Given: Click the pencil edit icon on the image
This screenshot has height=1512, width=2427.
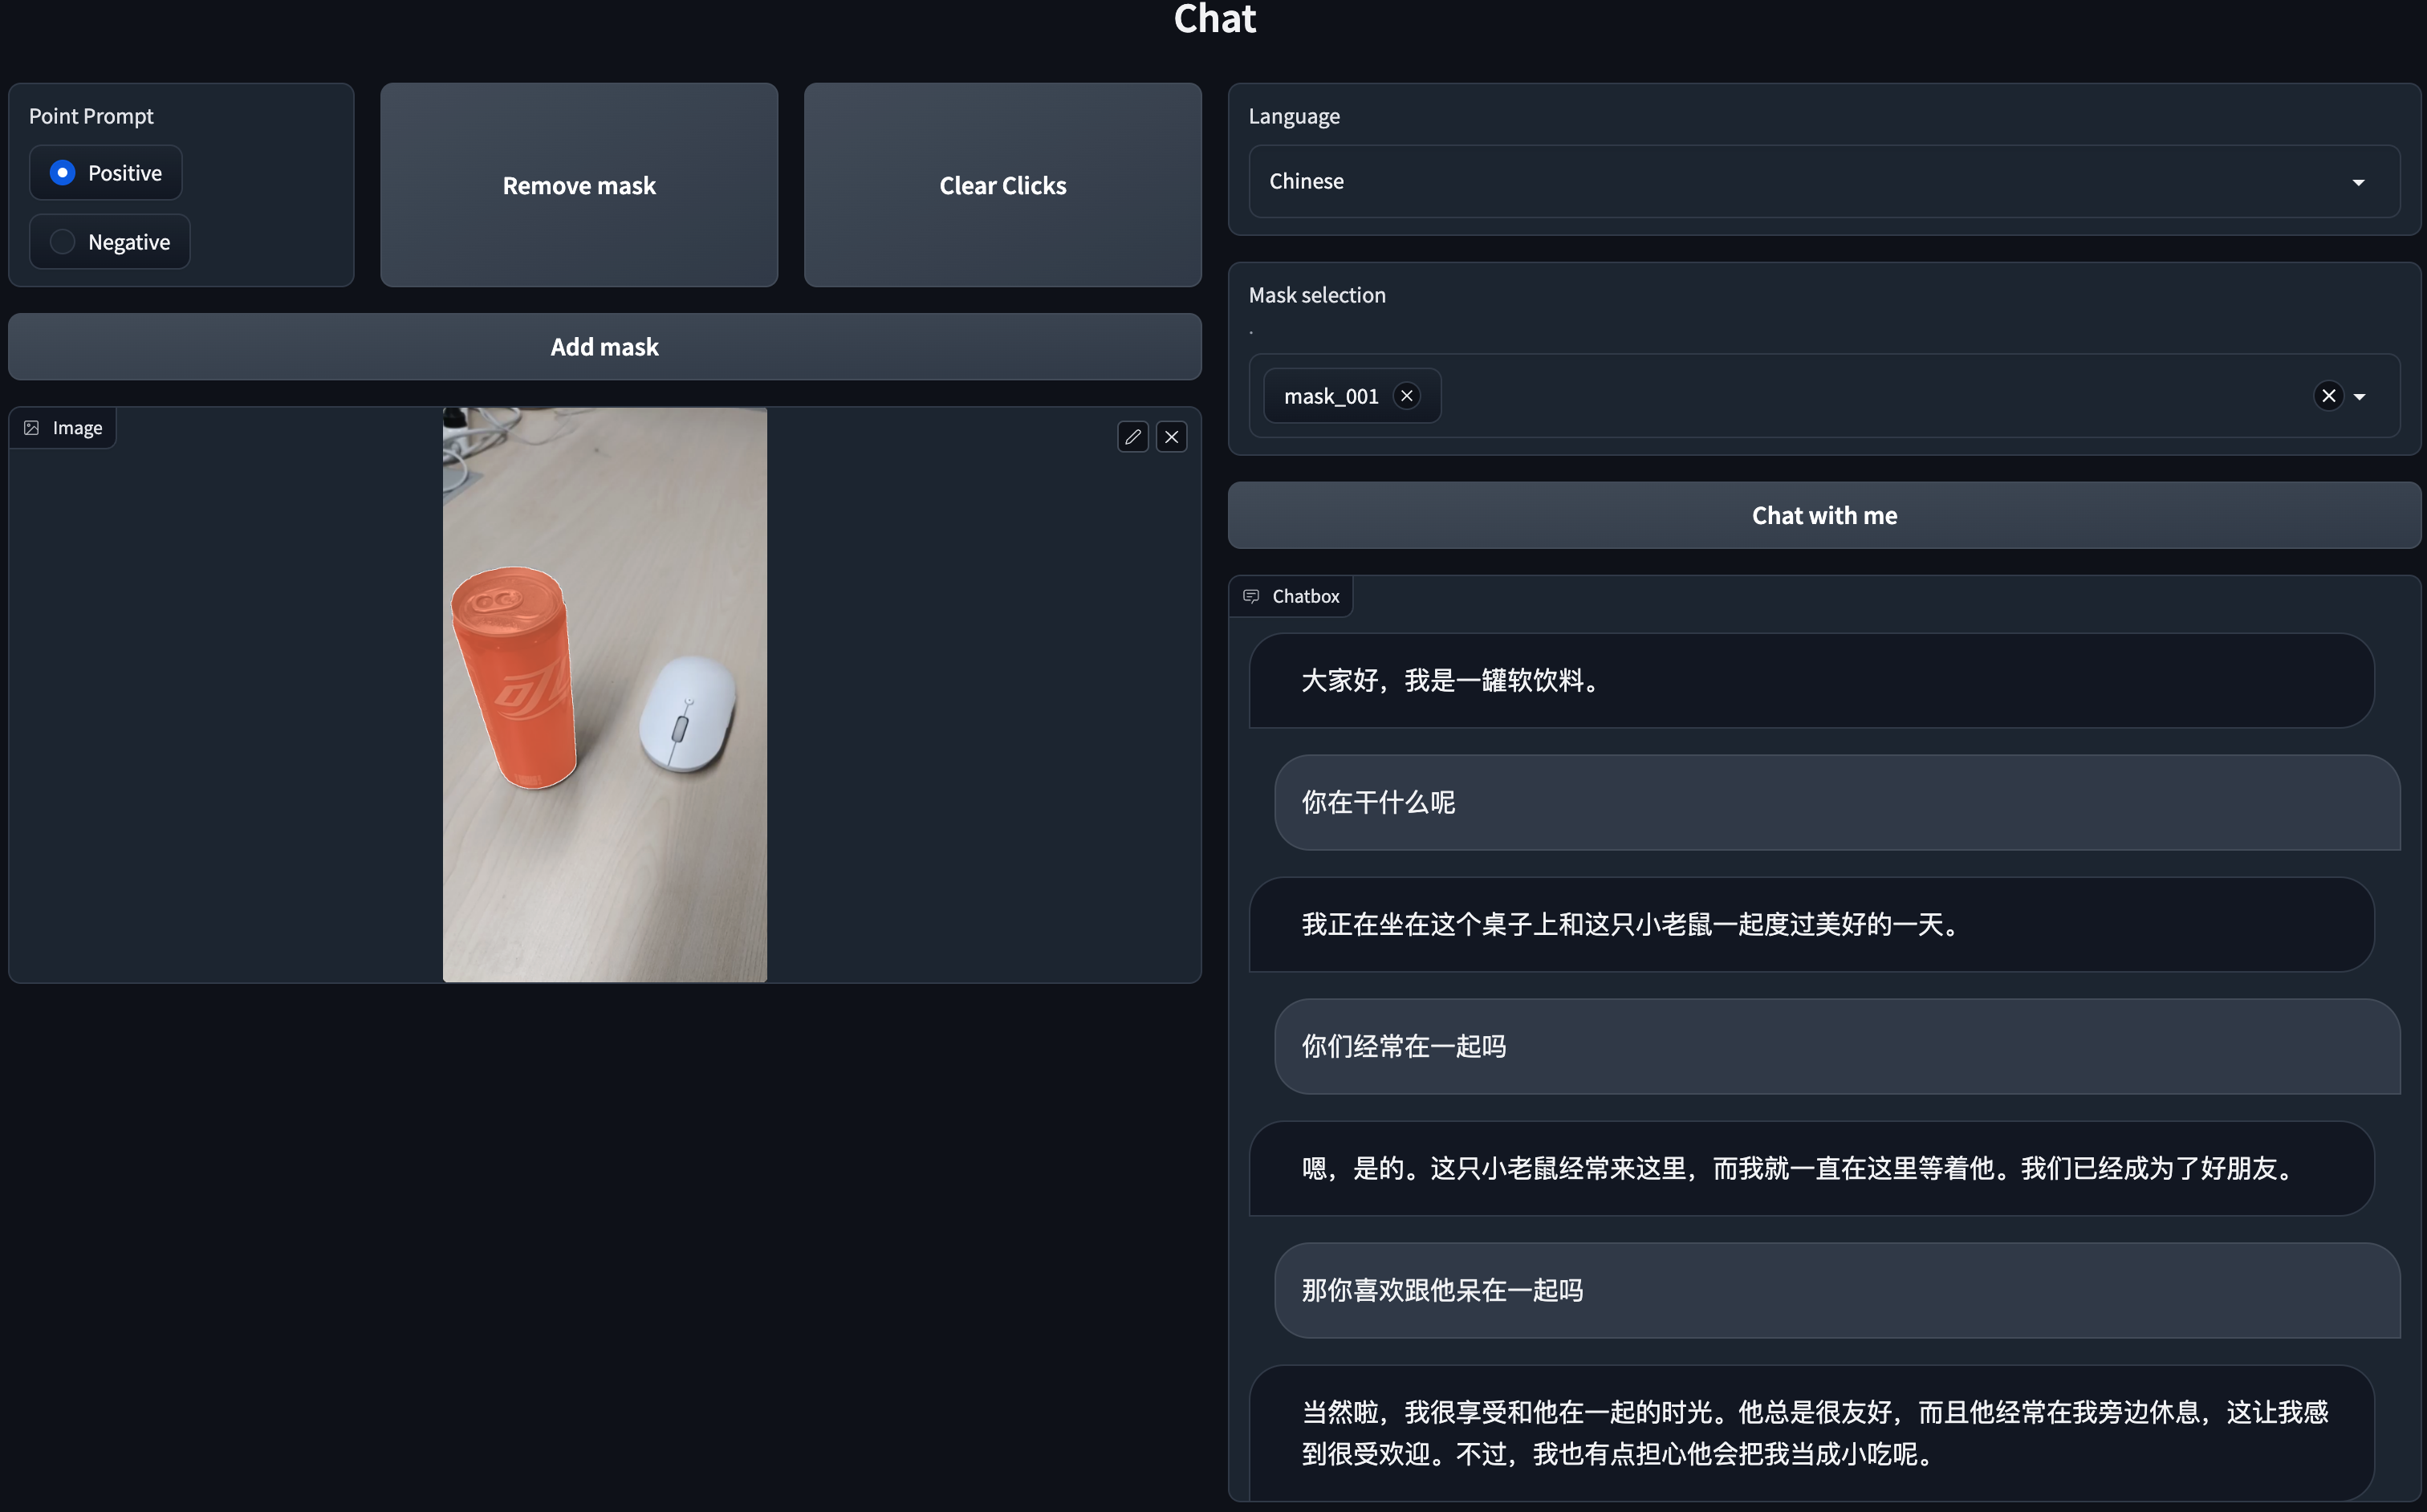Looking at the screenshot, I should coord(1132,437).
